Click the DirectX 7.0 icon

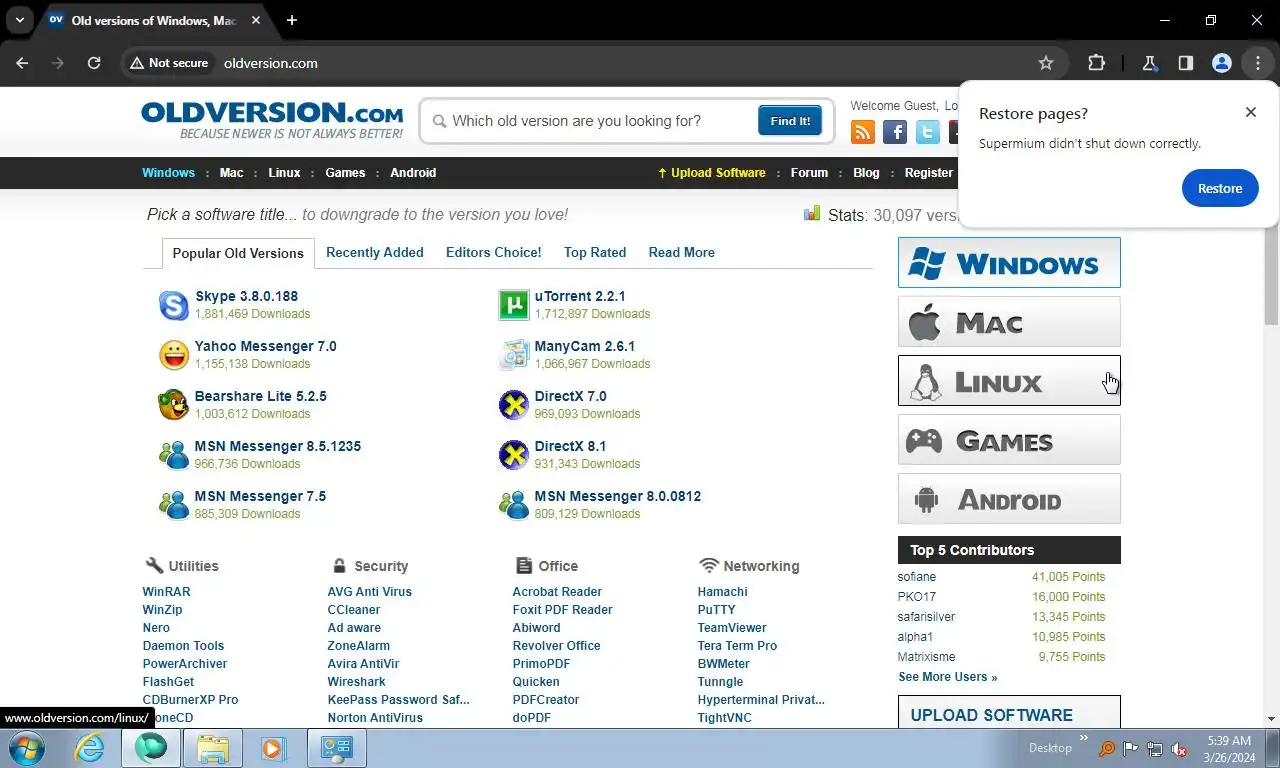tap(514, 405)
